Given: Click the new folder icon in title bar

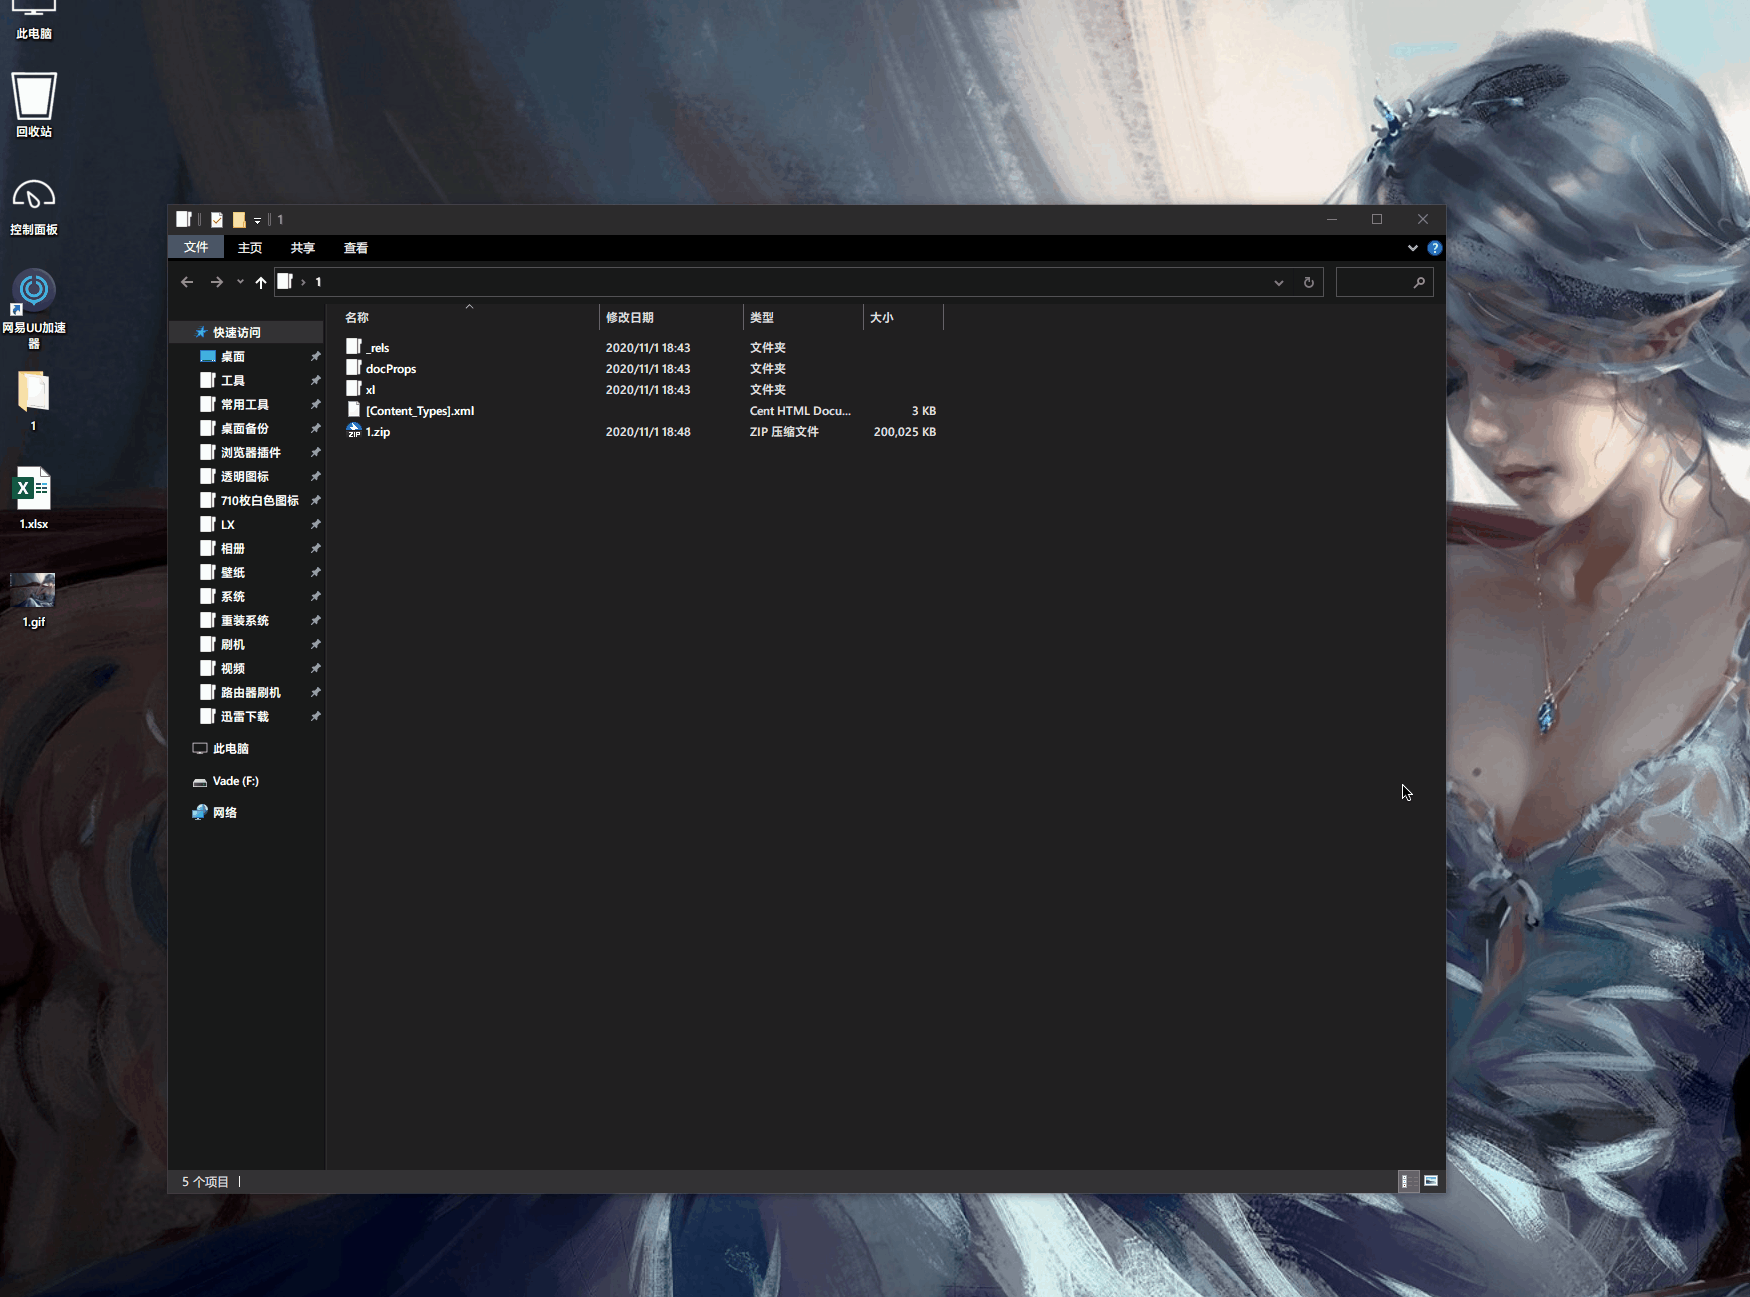Looking at the screenshot, I should click(x=239, y=219).
